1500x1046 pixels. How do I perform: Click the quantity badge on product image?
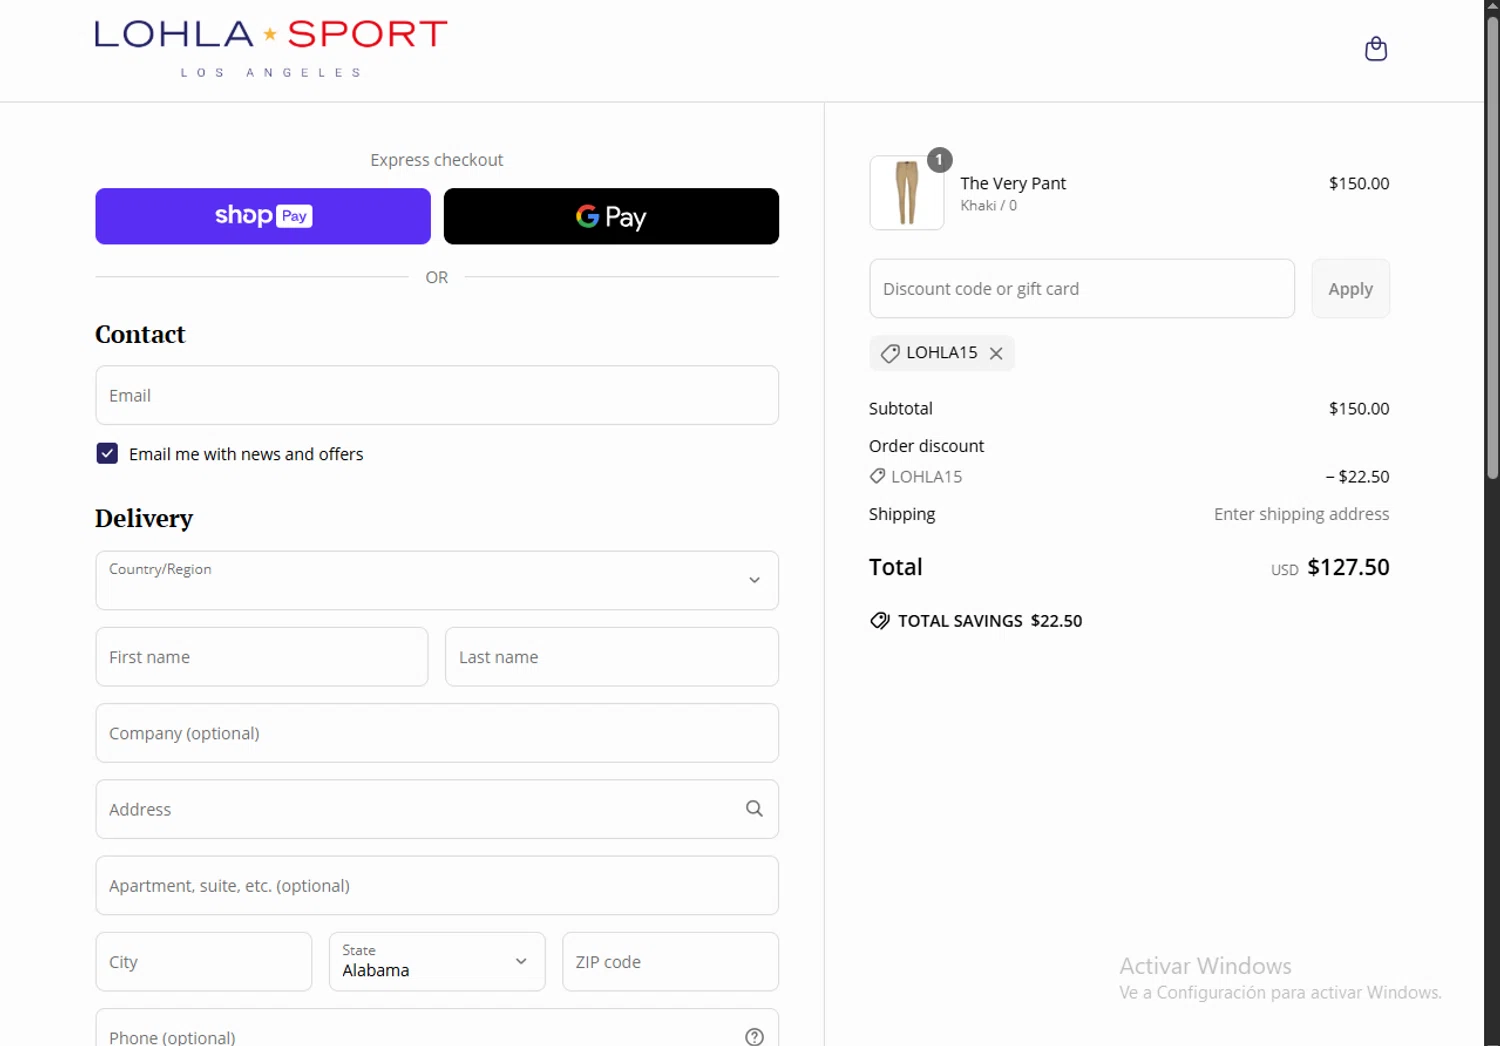(939, 159)
